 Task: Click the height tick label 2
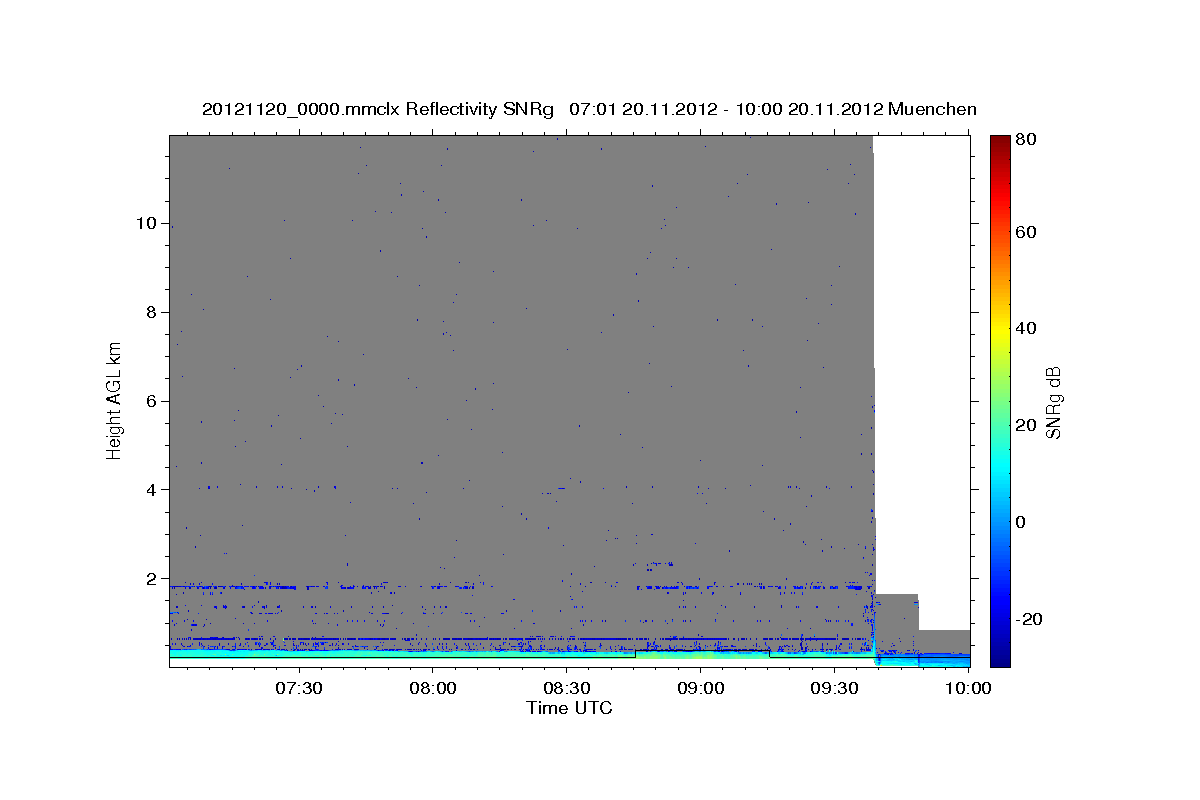click(150, 579)
